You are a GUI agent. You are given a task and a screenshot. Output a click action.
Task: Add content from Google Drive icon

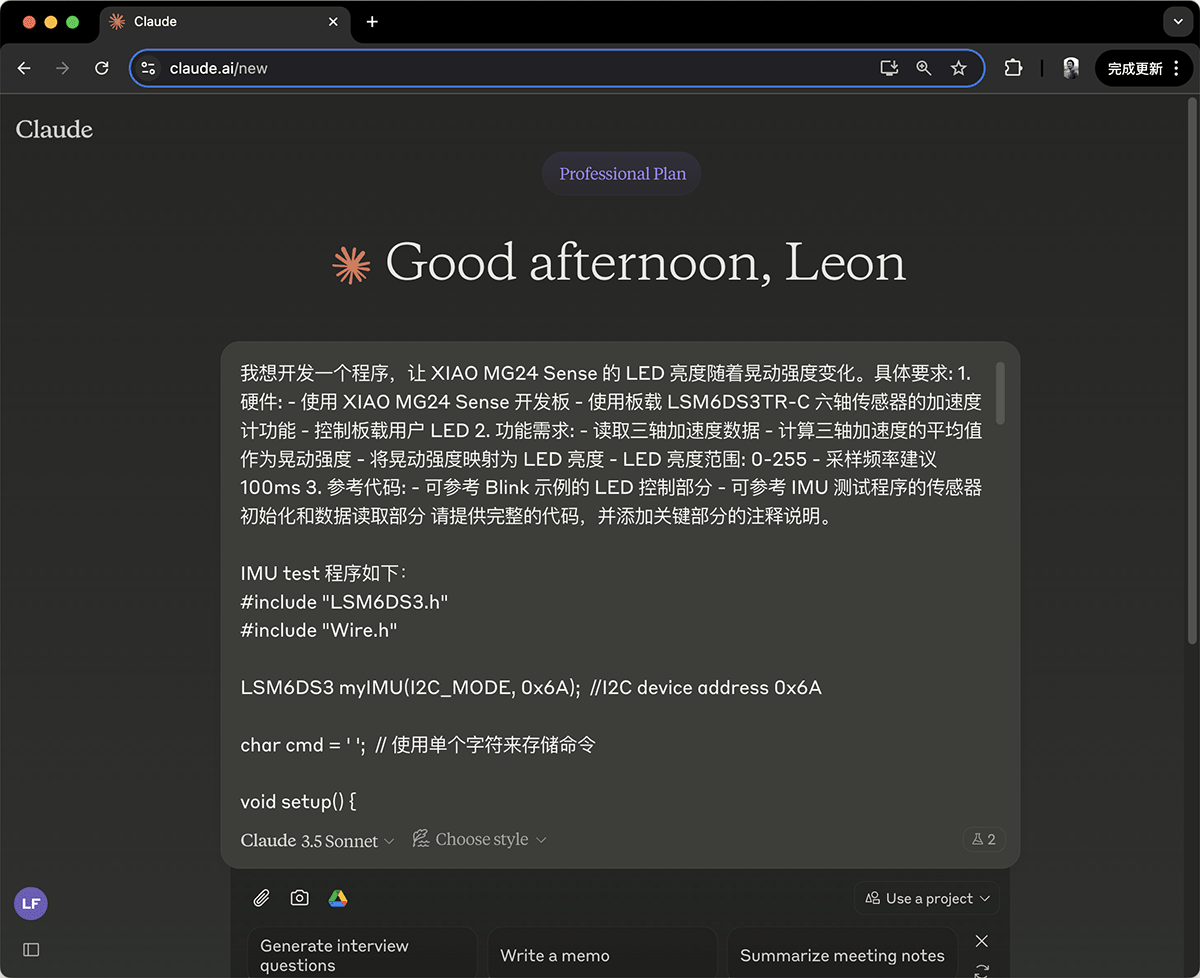point(338,898)
